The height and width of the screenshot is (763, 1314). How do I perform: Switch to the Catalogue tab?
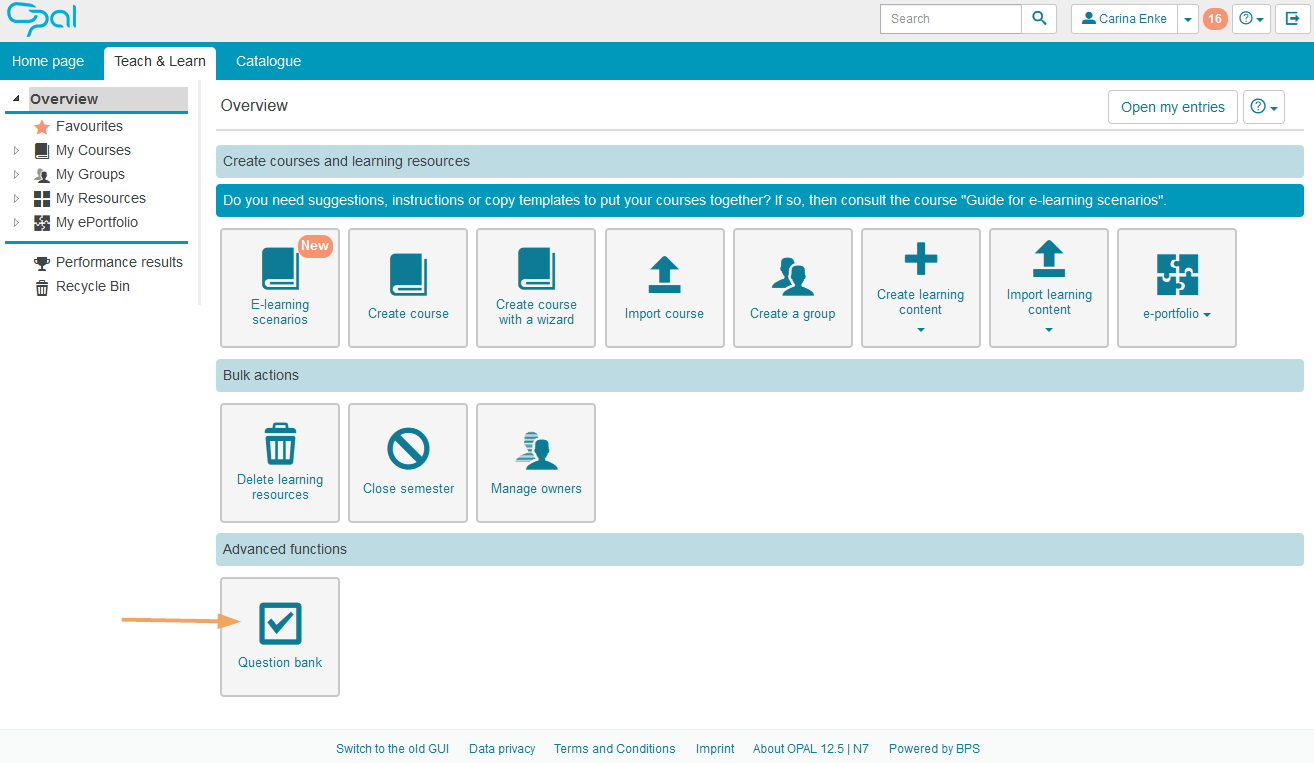[268, 61]
